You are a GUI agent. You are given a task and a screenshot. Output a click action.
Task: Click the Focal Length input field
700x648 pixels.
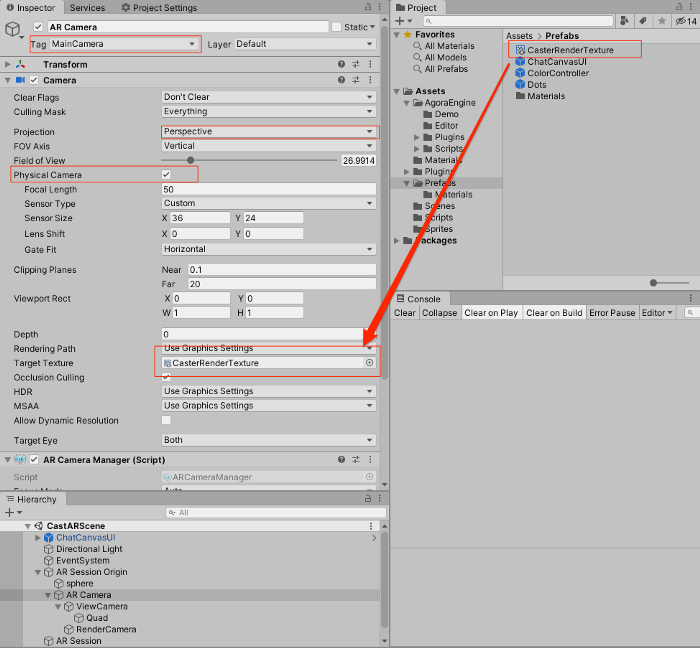point(268,189)
